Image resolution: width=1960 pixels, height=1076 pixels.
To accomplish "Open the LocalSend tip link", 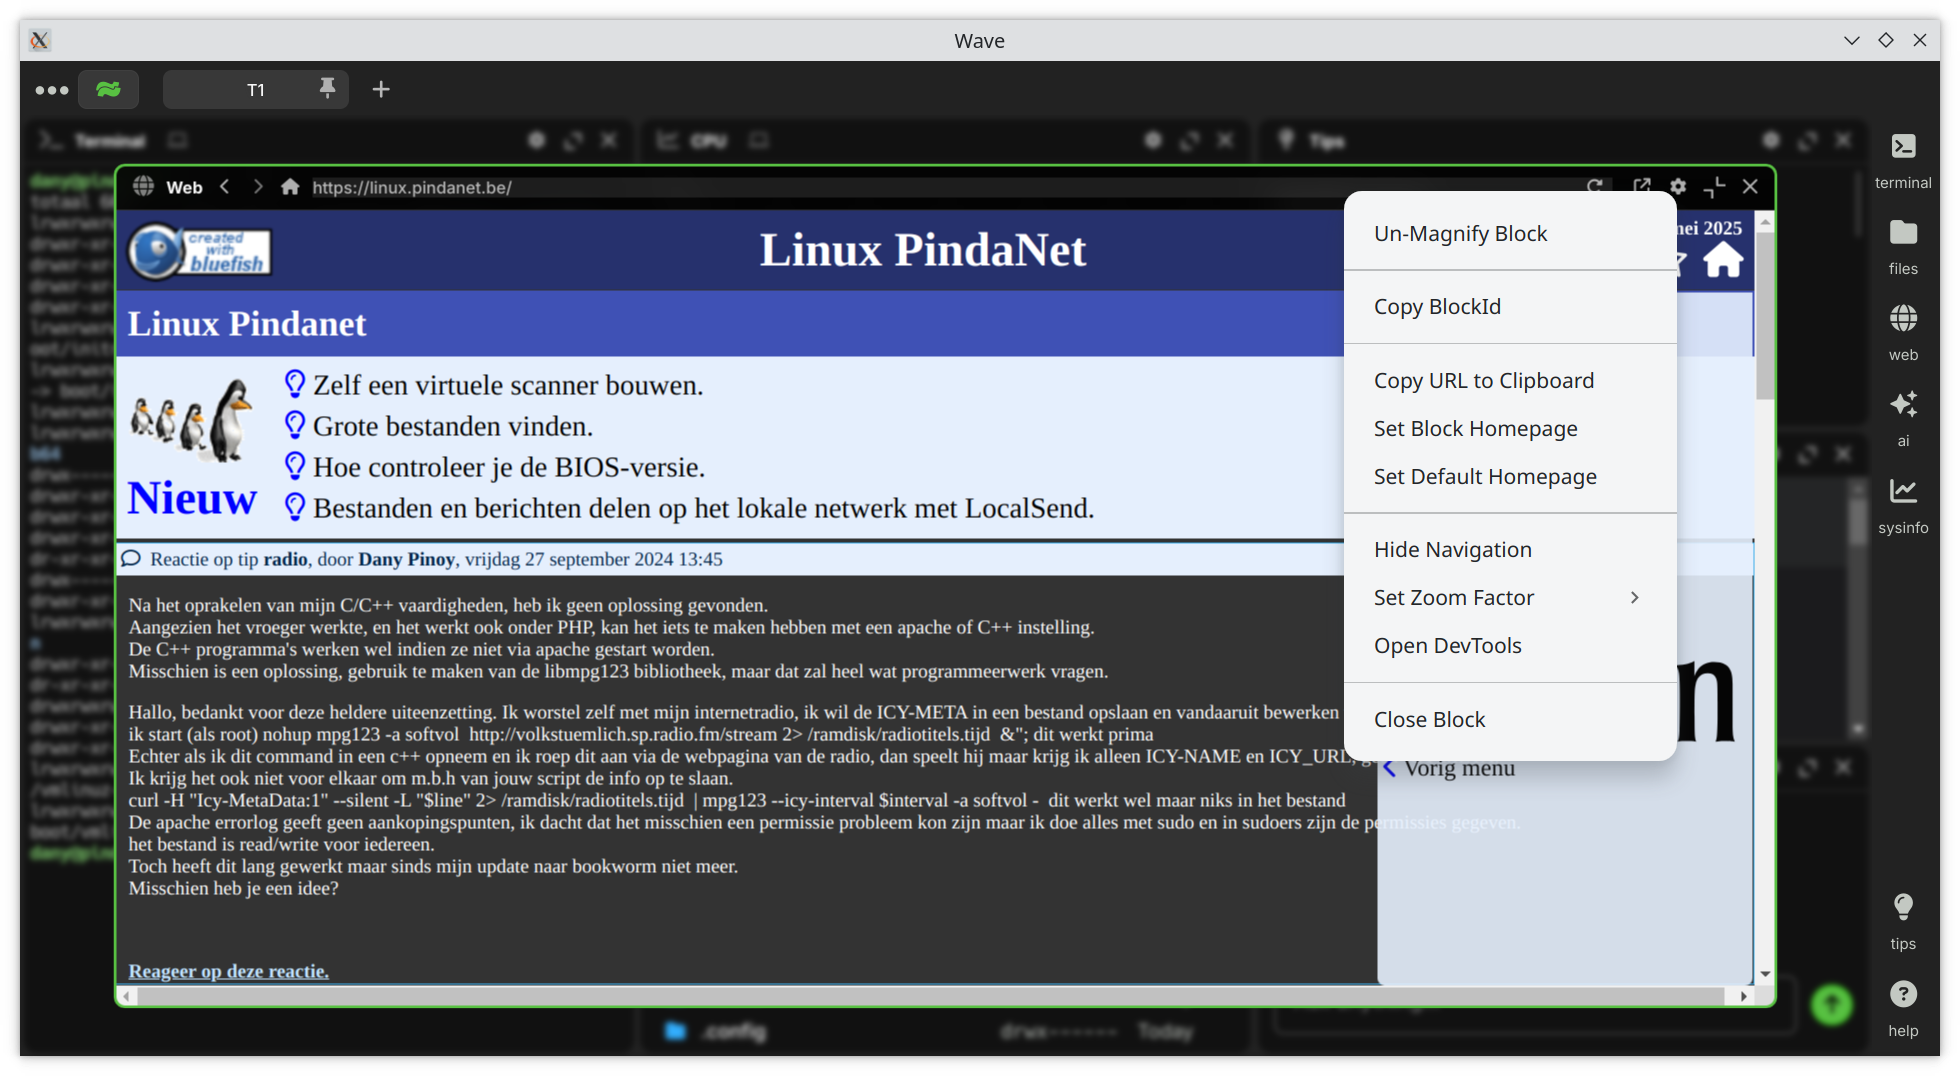I will (x=704, y=508).
